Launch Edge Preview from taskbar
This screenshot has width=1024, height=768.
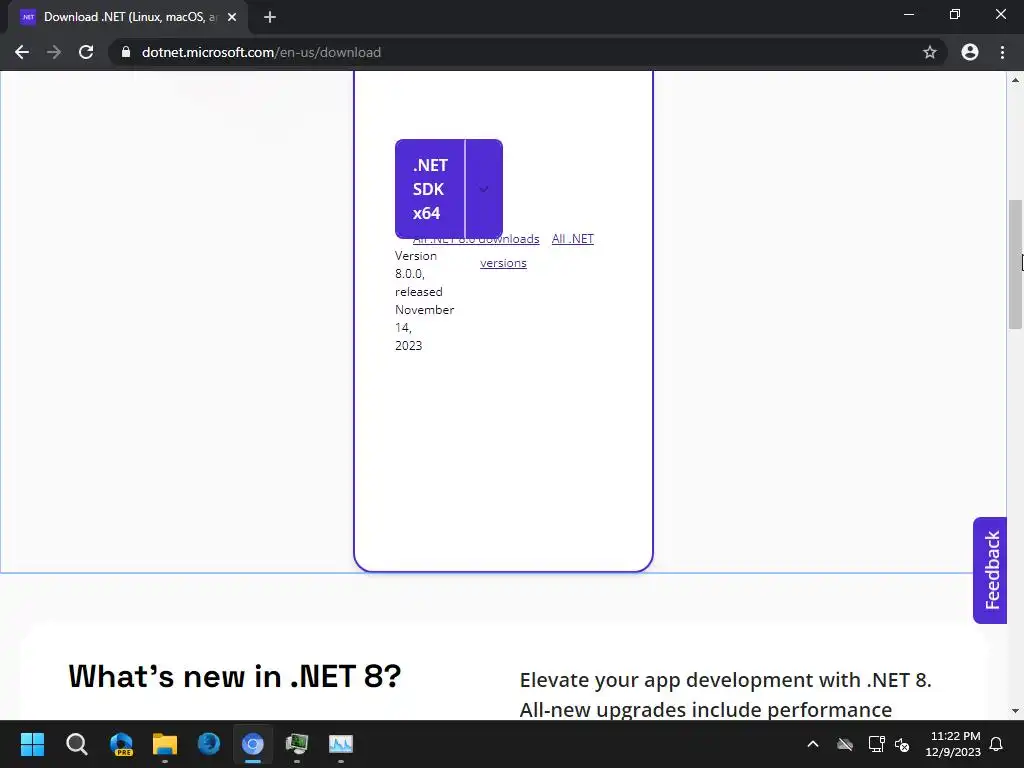[x=121, y=744]
